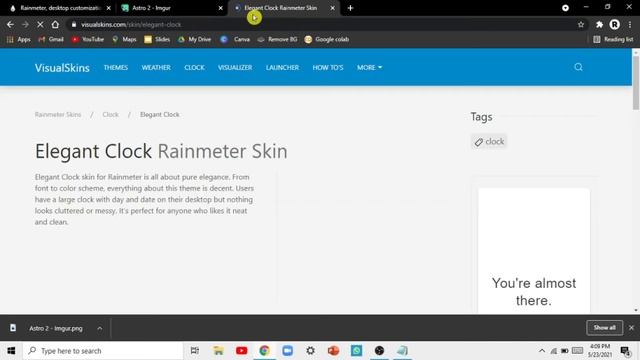This screenshot has width=640, height=360.
Task: Close the downloads bar
Action: 631,328
